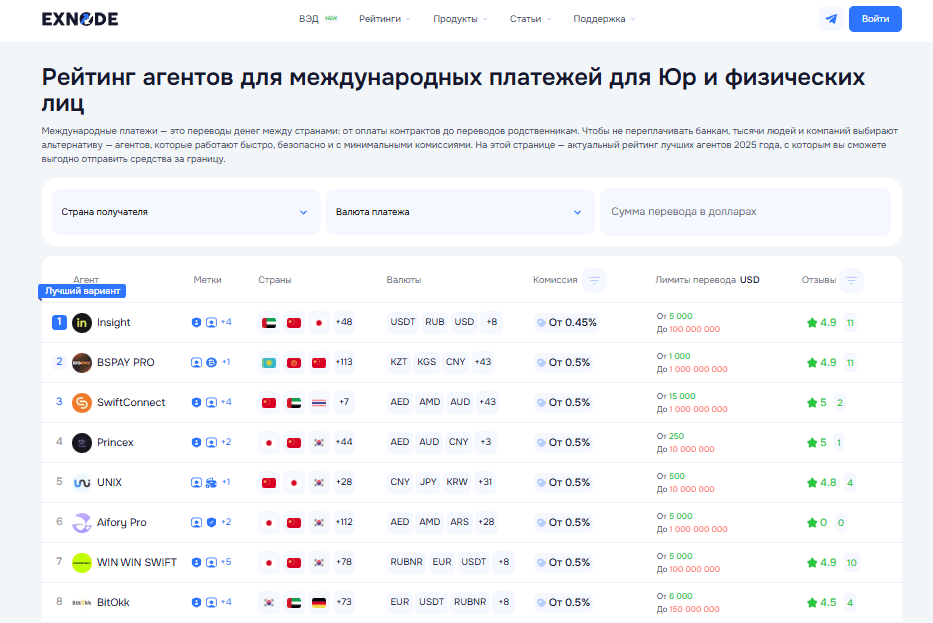Open WIN WIN SWIFT agent logo
Image resolution: width=933 pixels, height=623 pixels.
(82, 562)
